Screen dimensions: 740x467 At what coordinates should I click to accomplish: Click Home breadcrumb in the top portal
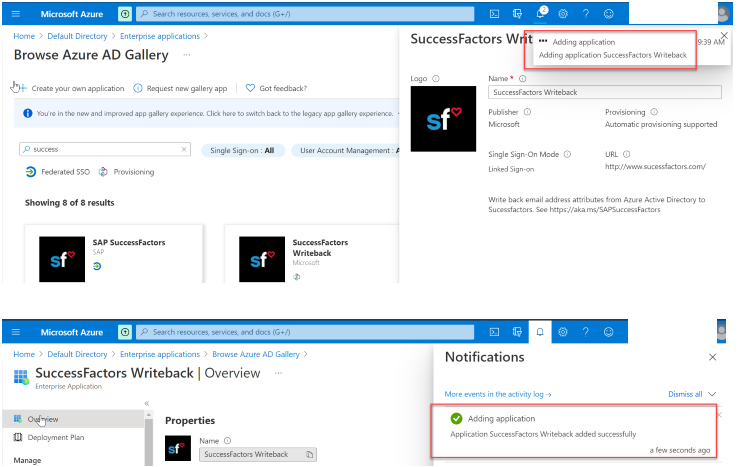pos(24,36)
